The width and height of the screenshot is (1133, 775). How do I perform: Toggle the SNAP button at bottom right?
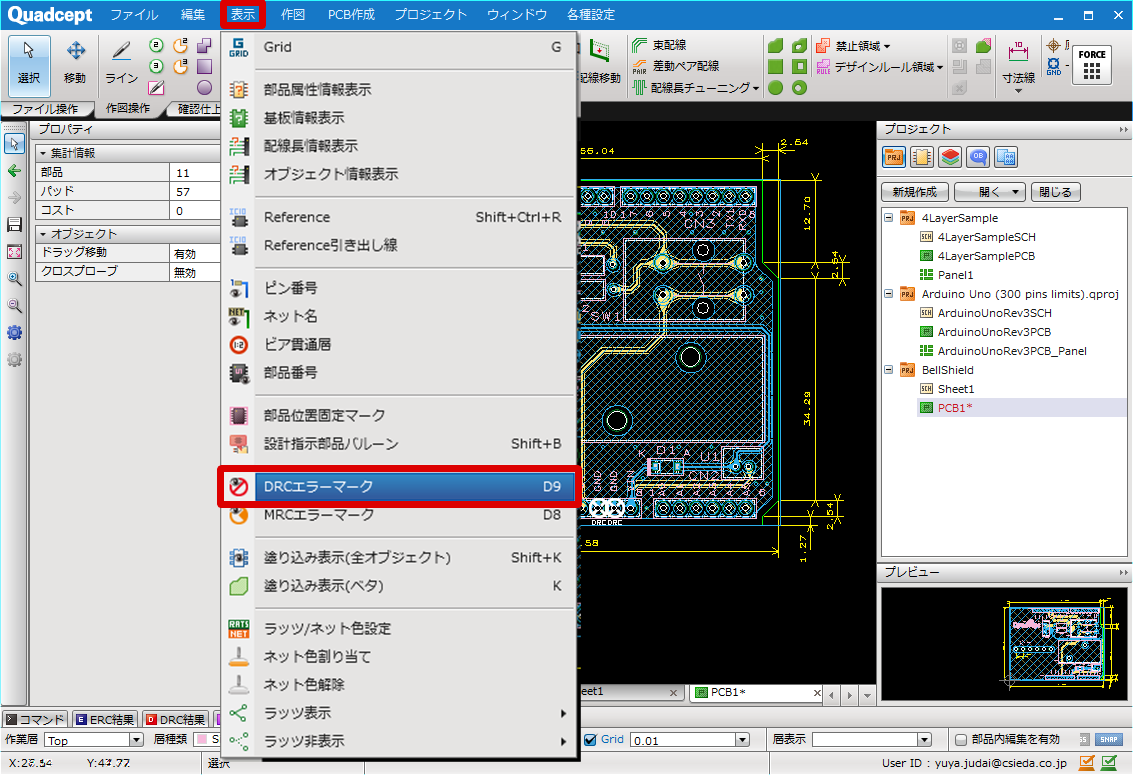point(1108,739)
